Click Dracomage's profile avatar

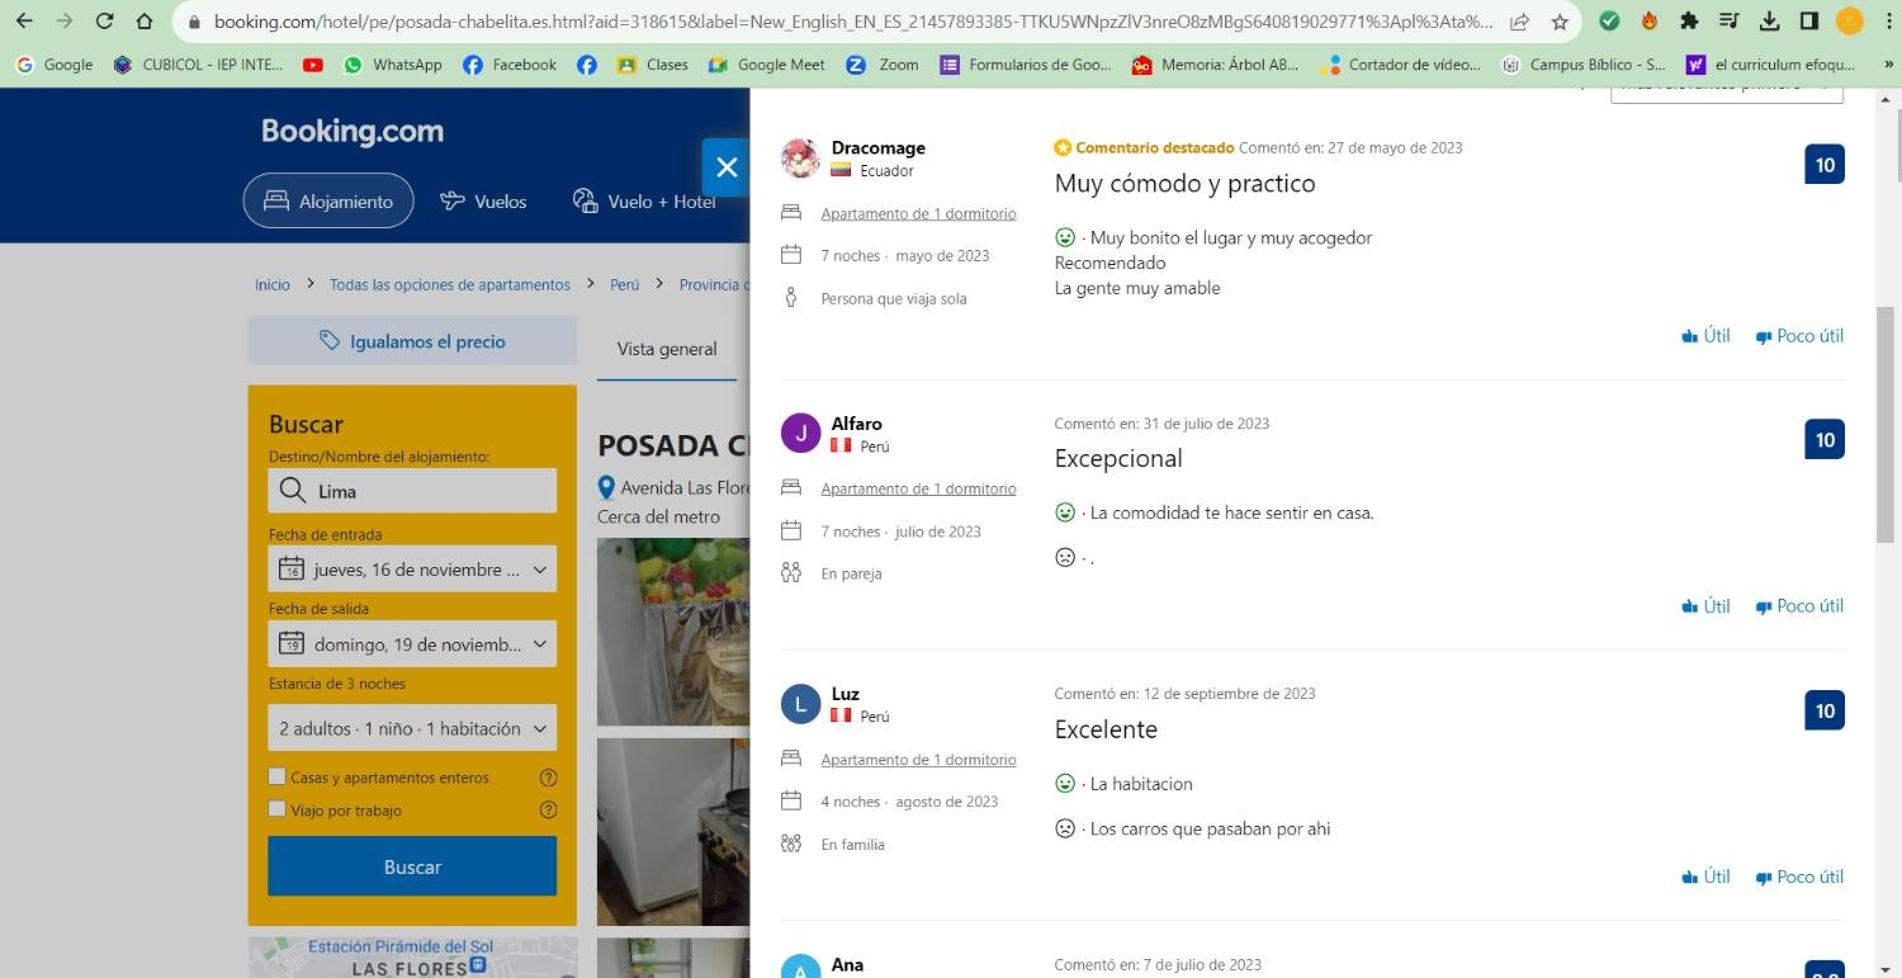pyautogui.click(x=800, y=158)
